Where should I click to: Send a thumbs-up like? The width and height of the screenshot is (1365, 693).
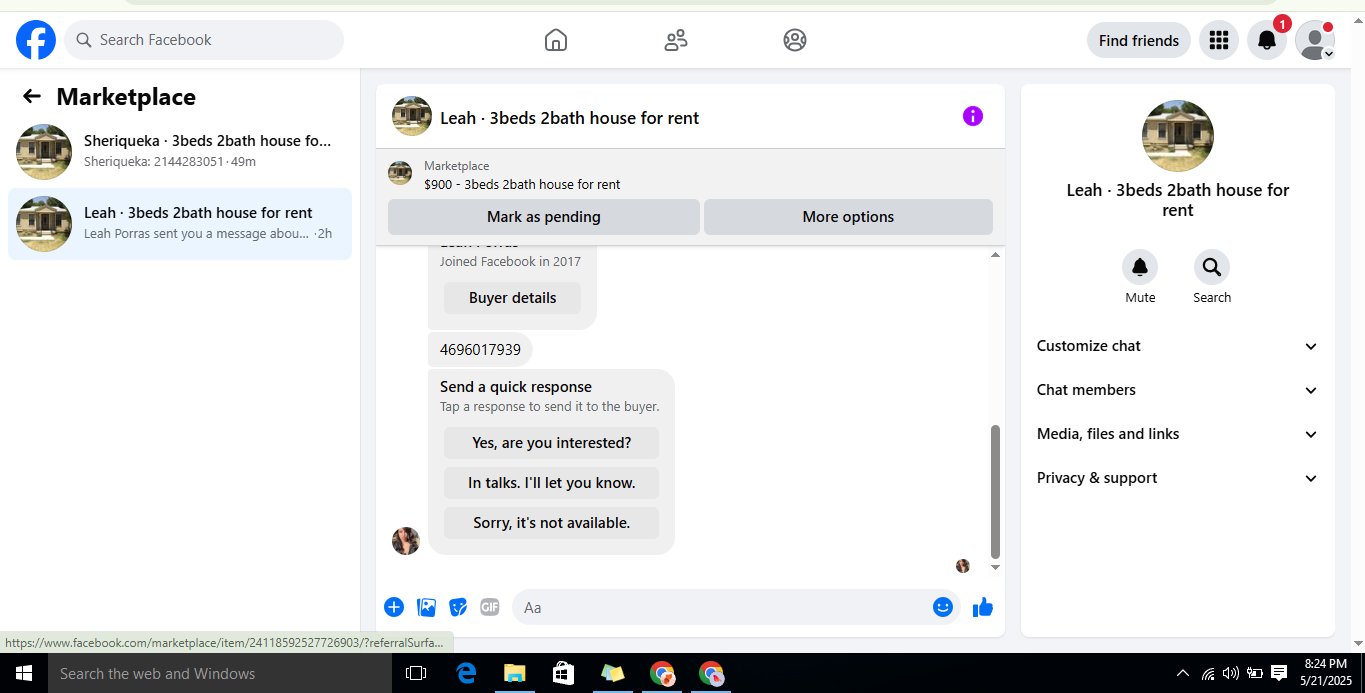coord(983,607)
